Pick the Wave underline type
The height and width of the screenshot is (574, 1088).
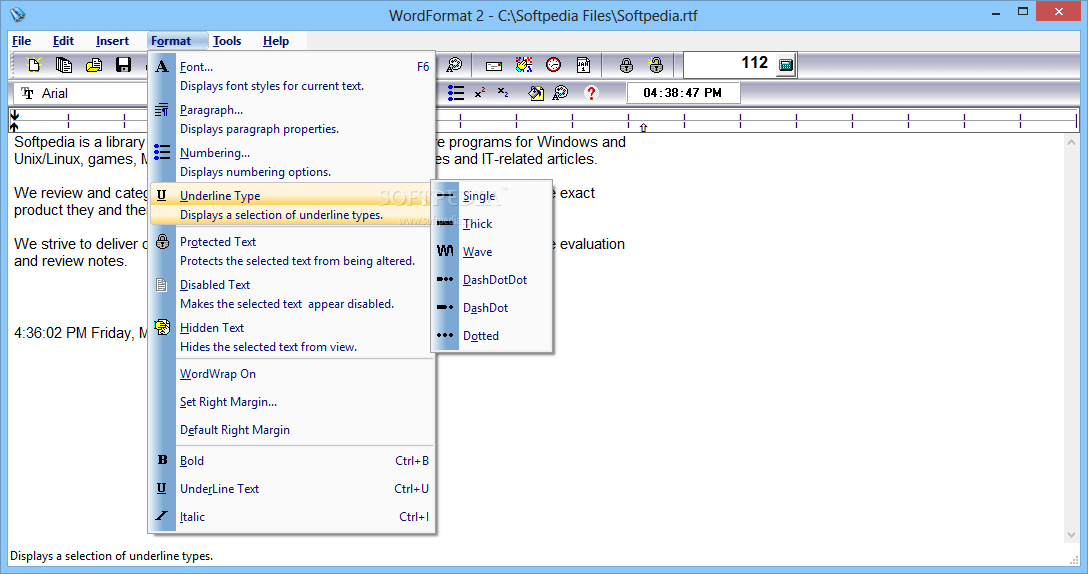pos(492,252)
